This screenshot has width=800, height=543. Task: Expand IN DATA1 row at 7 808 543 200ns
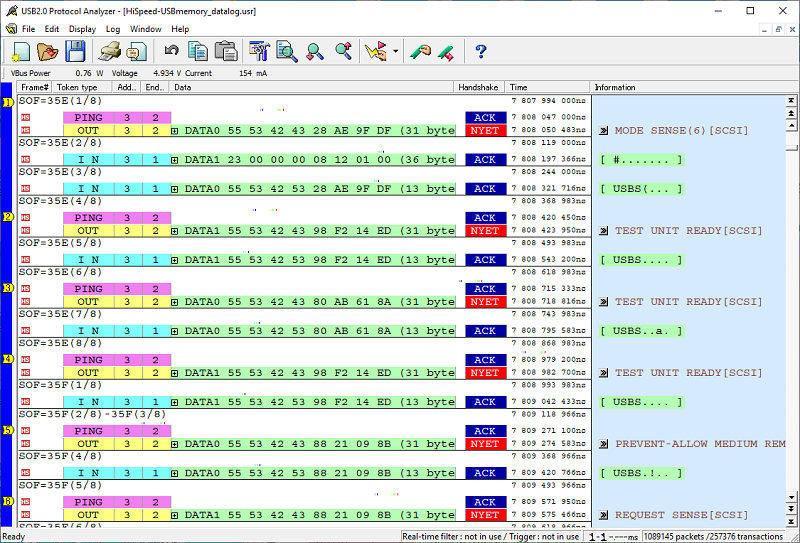coord(174,260)
